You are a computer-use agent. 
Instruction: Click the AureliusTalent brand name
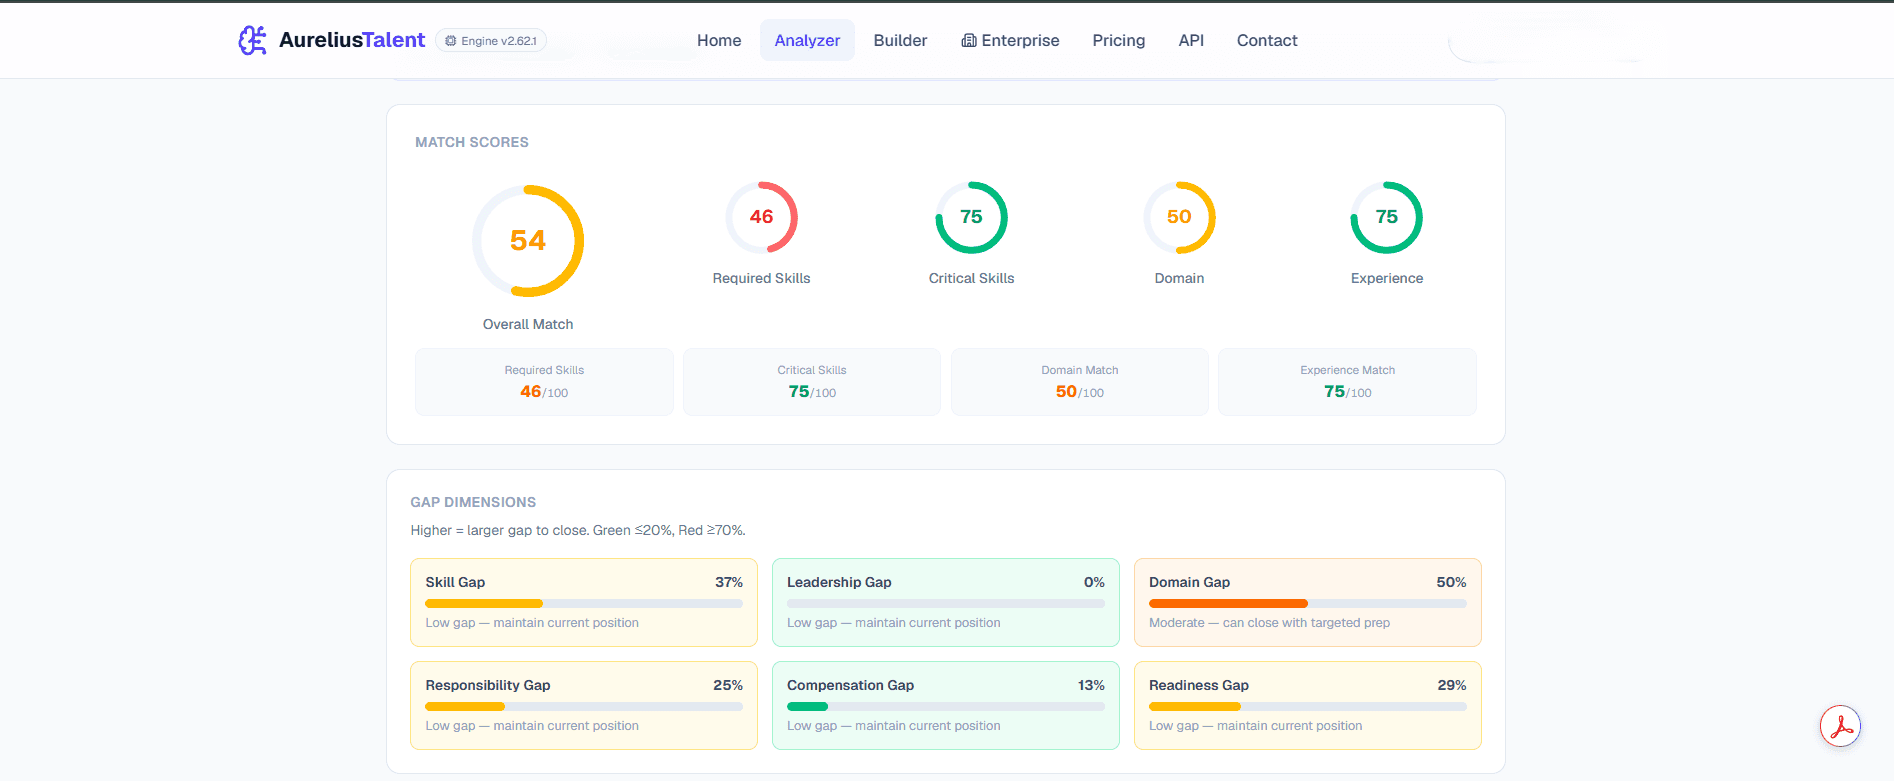pos(352,40)
